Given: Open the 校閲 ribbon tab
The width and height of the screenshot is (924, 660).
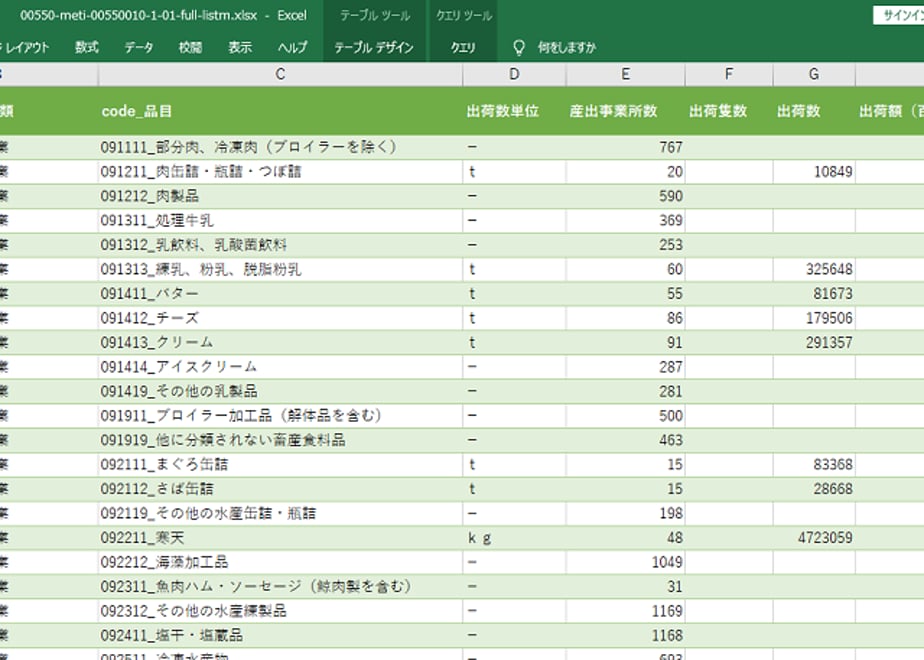Looking at the screenshot, I should (190, 48).
